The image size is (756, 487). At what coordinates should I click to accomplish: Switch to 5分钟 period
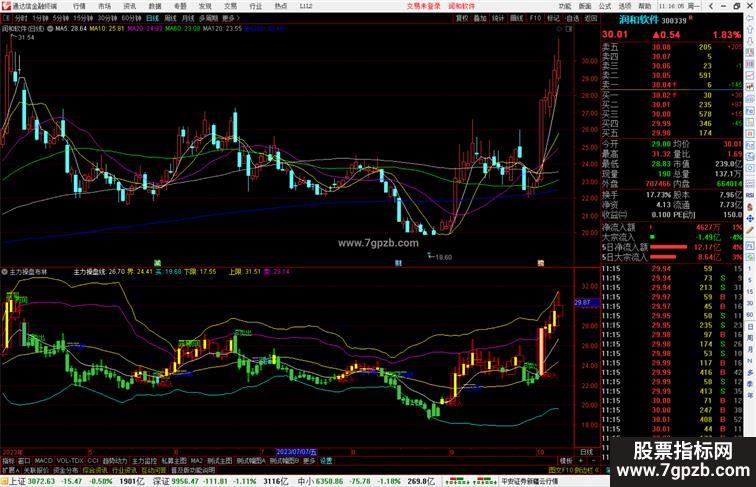tap(61, 18)
